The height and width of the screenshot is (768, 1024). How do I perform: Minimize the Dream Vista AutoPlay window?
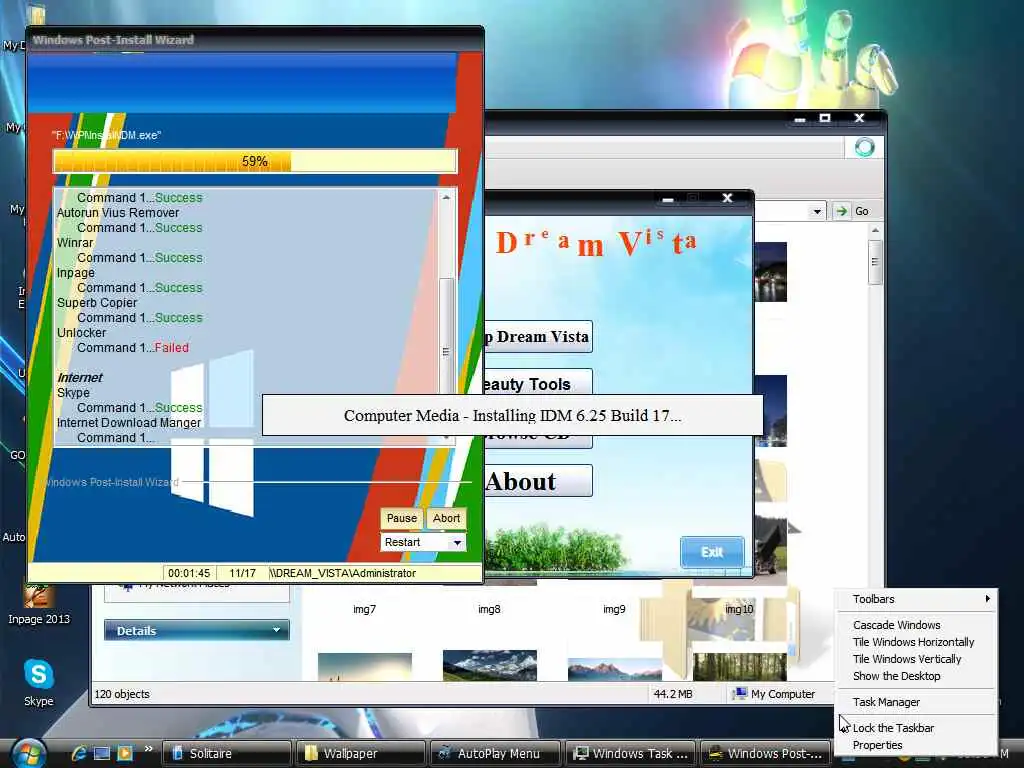[667, 199]
